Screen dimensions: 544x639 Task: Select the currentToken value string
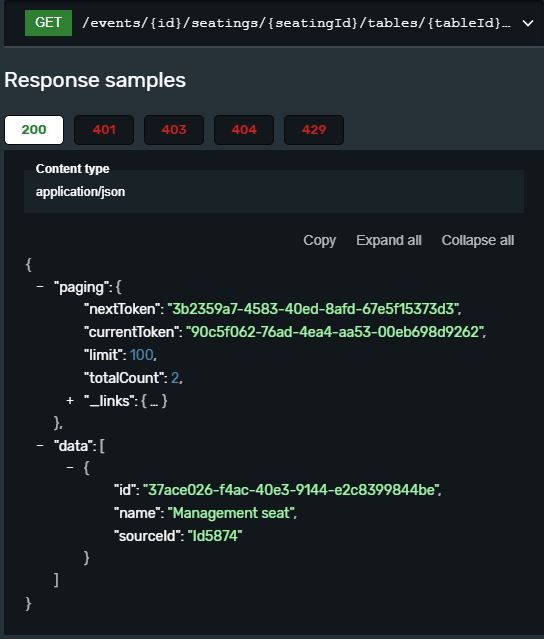pos(335,332)
